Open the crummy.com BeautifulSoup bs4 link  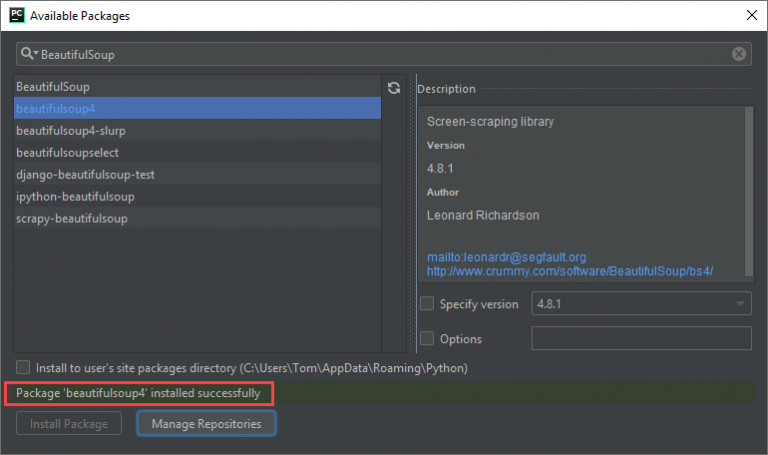click(570, 271)
